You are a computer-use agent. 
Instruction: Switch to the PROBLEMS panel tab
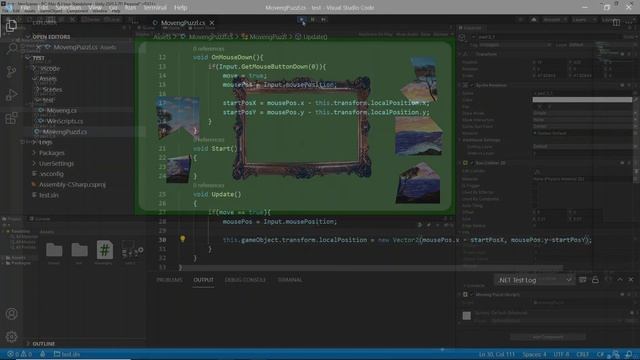click(169, 280)
